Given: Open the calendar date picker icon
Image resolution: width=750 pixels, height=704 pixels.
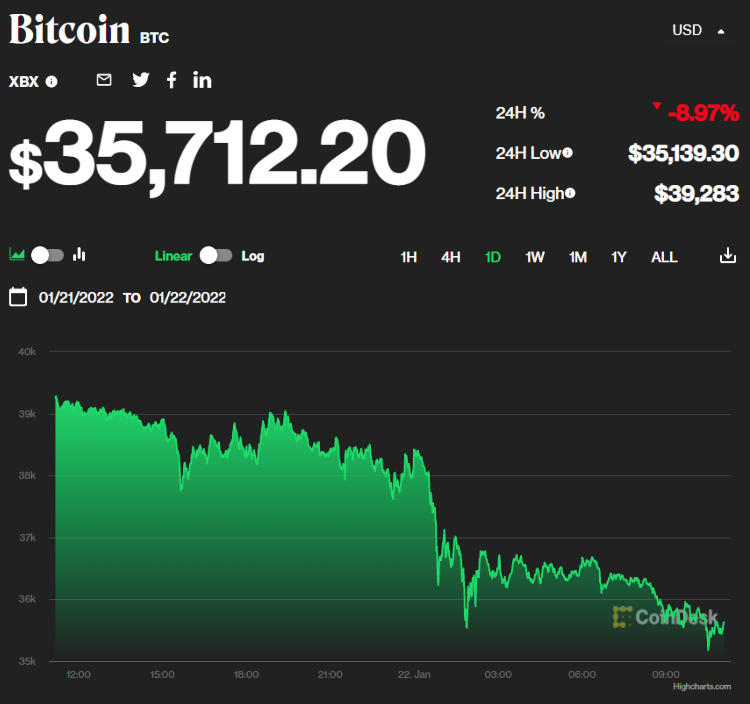Looking at the screenshot, I should [x=17, y=297].
